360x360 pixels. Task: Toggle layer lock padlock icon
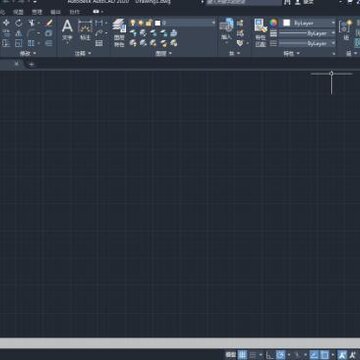tap(149, 23)
